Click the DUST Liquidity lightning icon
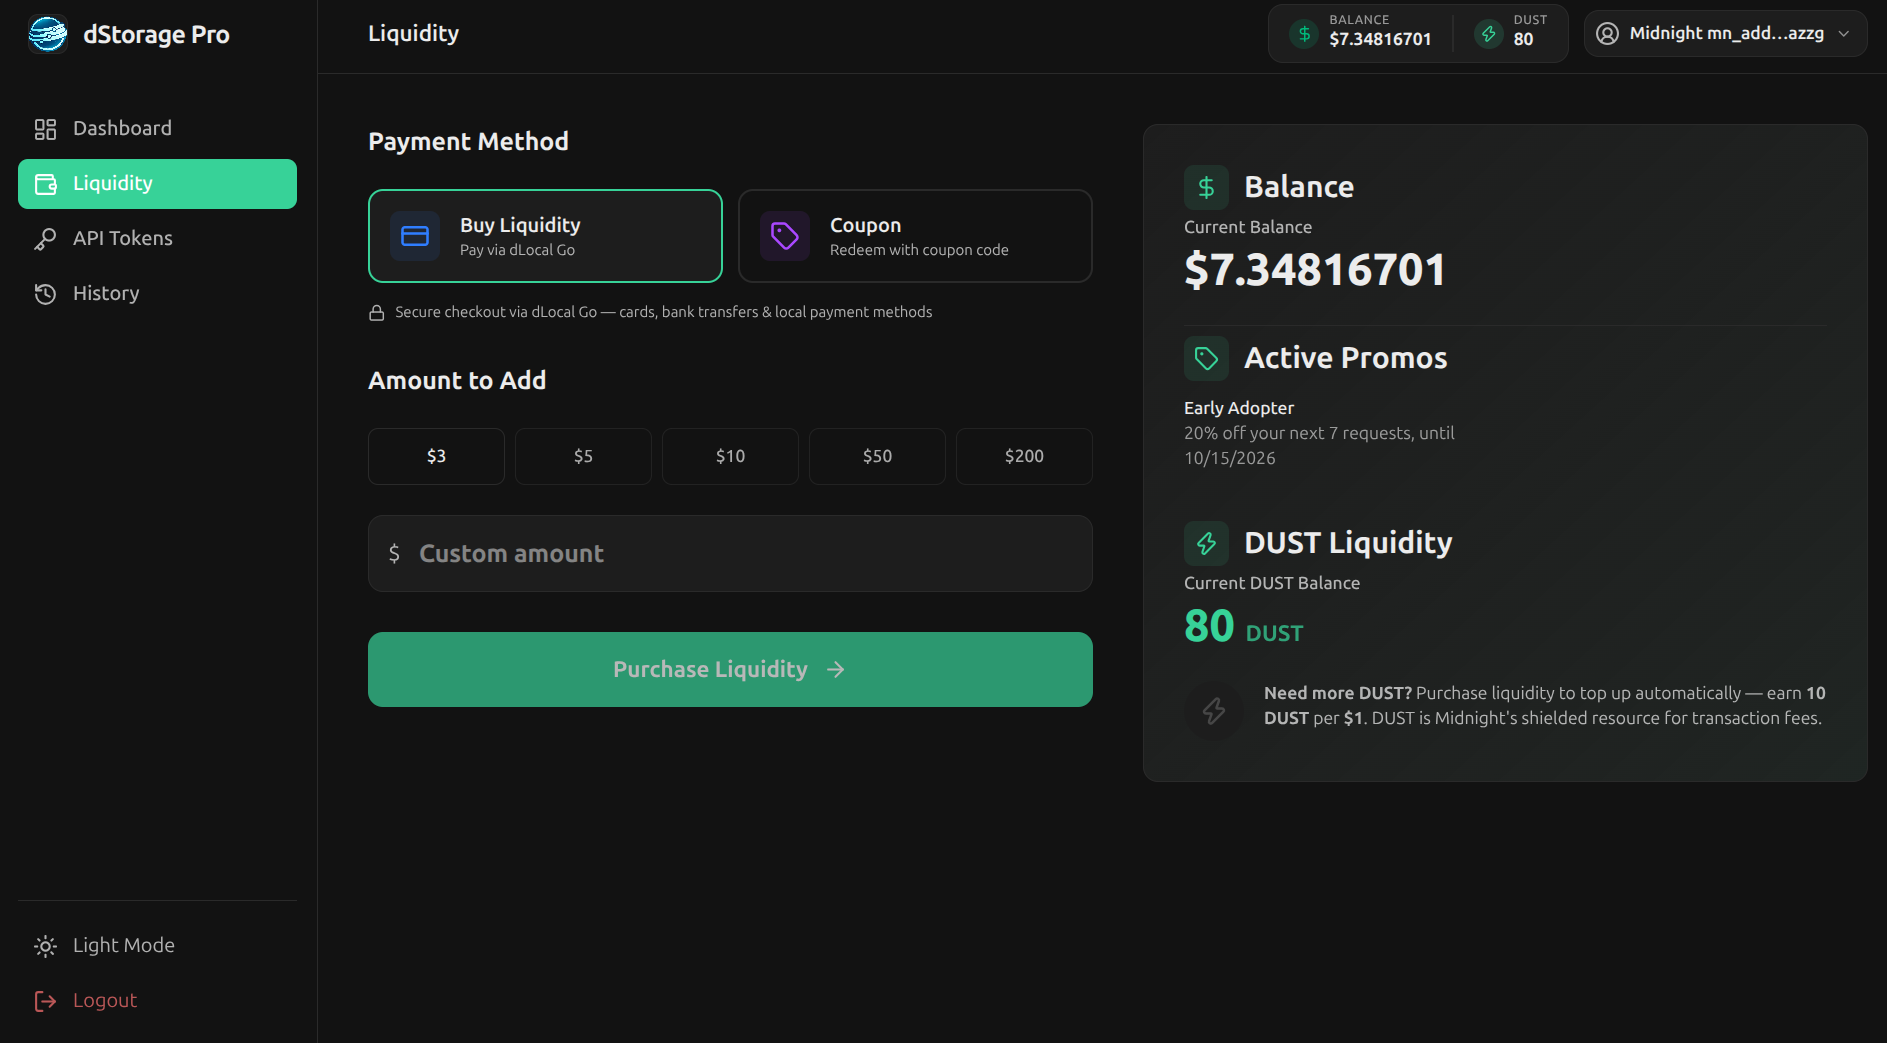1887x1043 pixels. 1206,543
